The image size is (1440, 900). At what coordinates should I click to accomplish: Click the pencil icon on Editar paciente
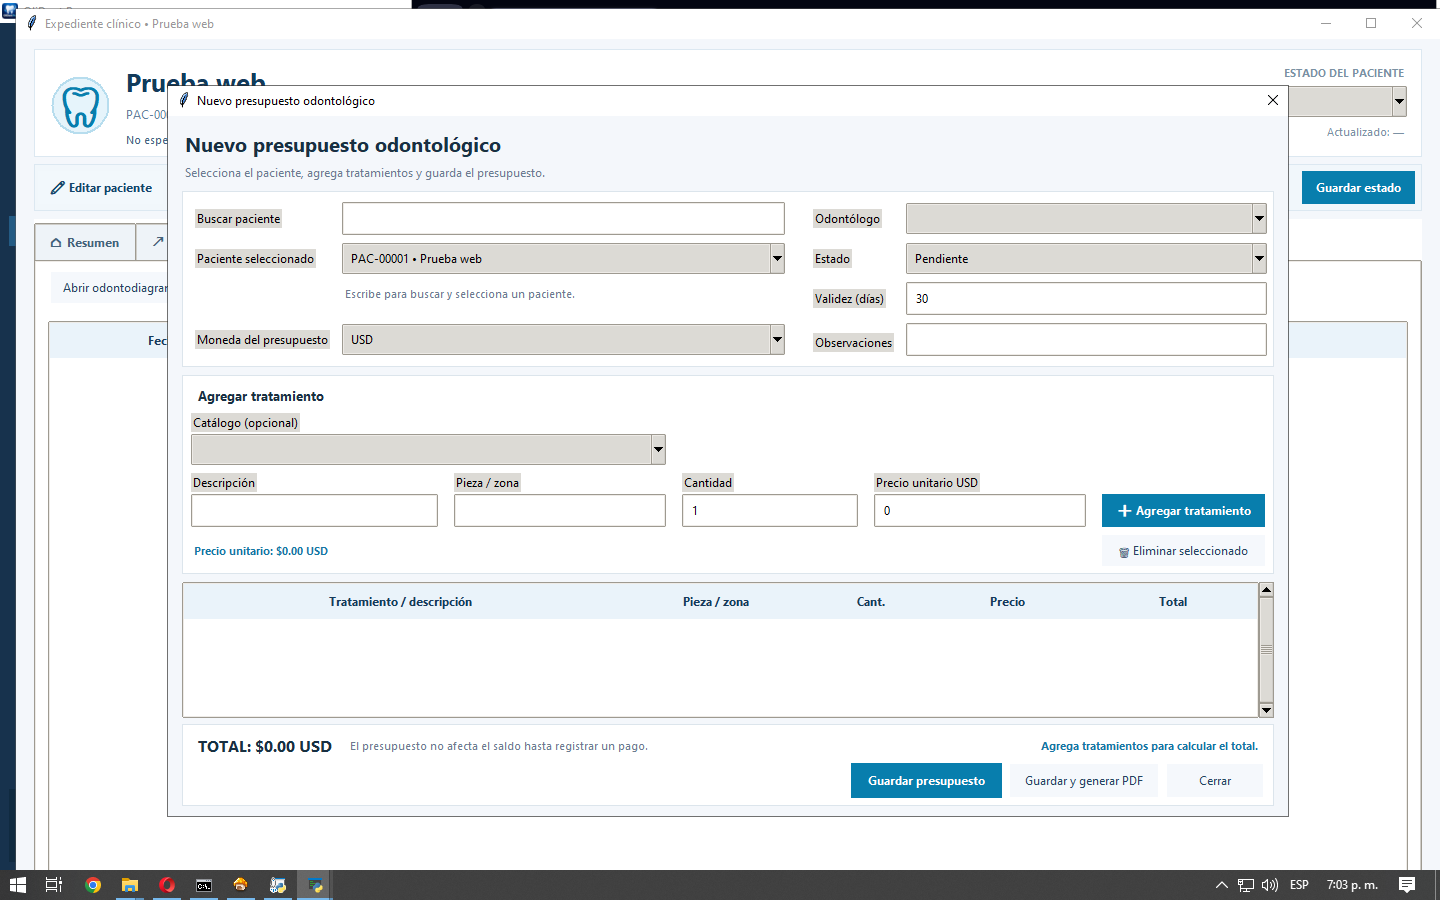(x=58, y=188)
